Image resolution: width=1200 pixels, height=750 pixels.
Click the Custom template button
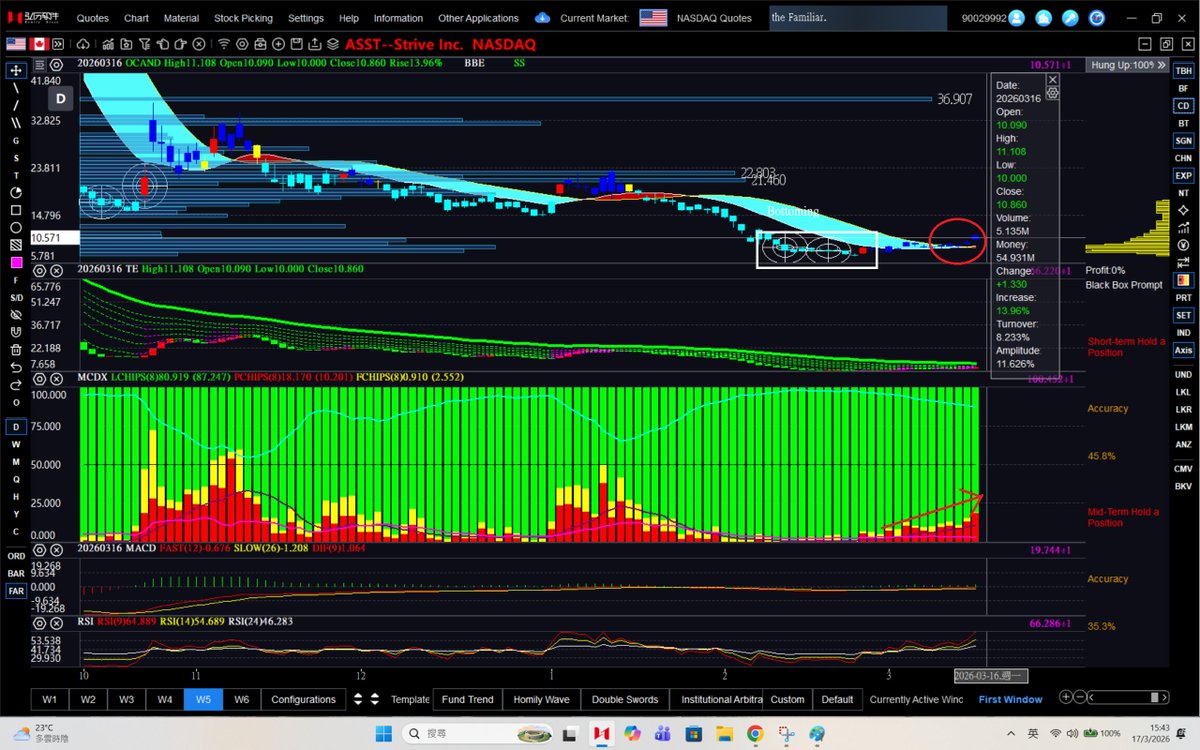(788, 699)
